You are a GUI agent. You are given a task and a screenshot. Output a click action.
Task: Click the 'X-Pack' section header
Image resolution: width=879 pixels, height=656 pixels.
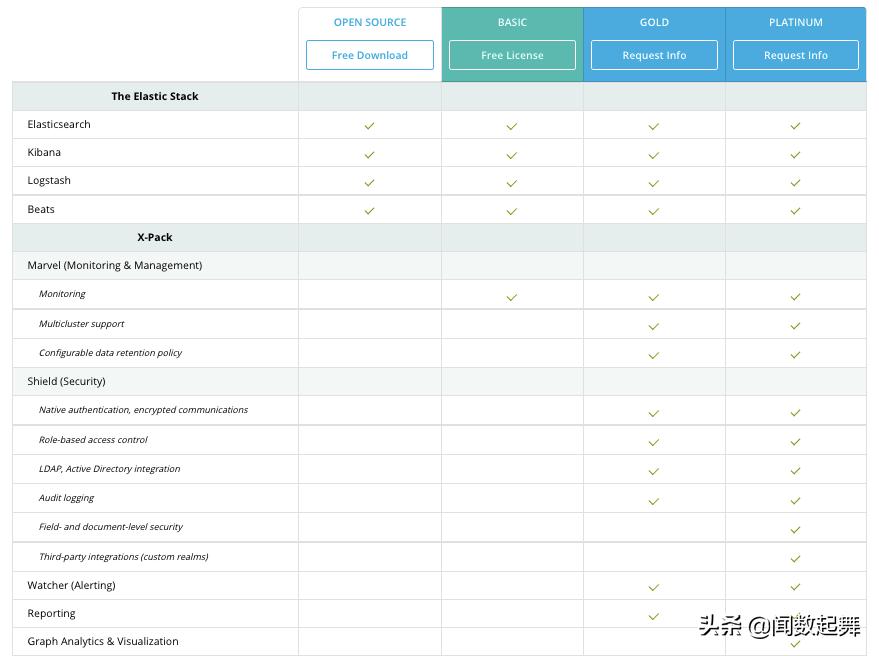click(x=155, y=237)
